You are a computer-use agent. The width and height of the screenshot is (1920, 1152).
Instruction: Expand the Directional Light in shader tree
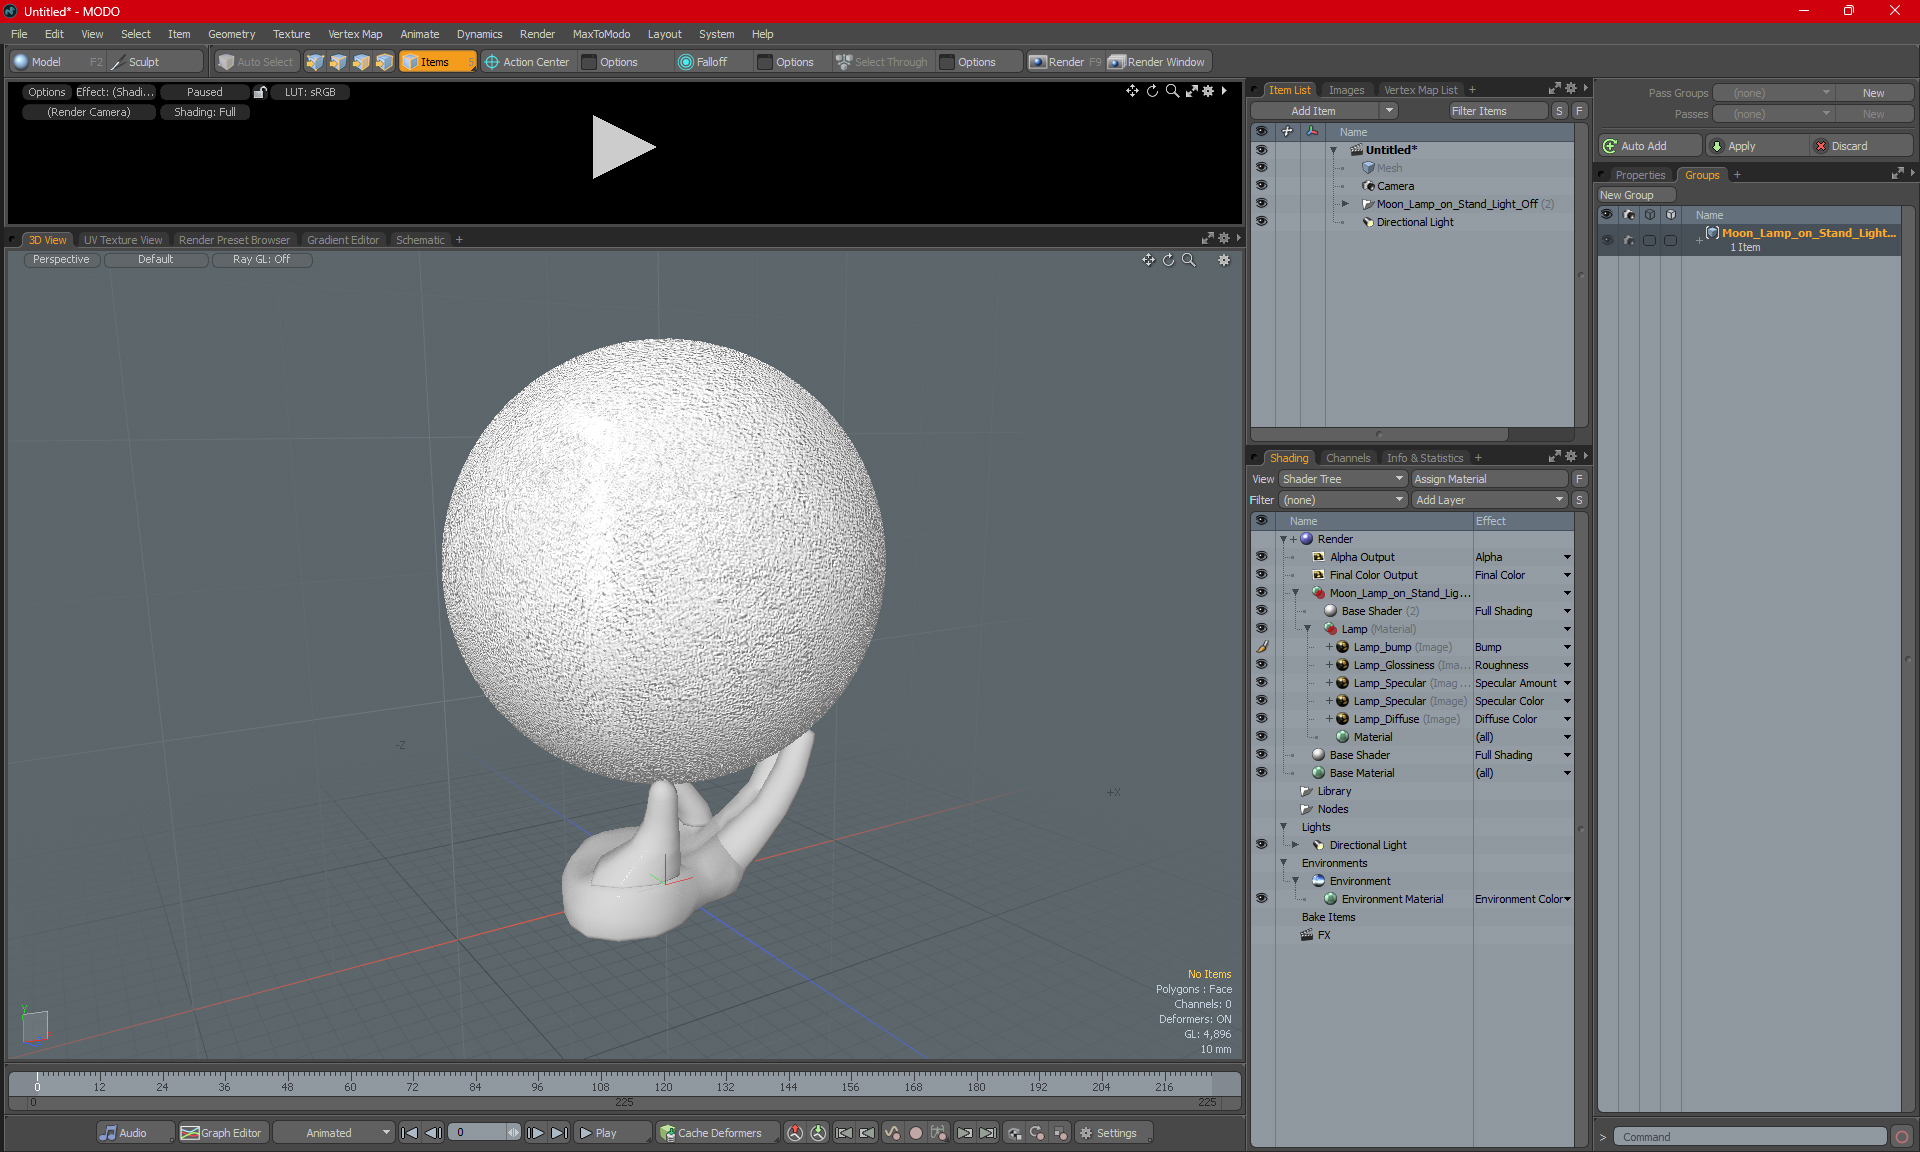tap(1295, 845)
